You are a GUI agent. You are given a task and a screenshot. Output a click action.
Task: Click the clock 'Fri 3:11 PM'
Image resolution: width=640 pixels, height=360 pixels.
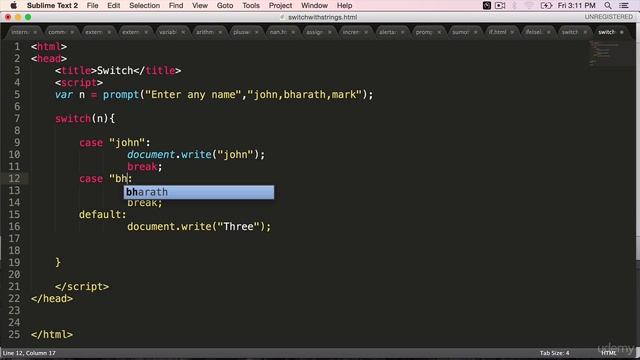pyautogui.click(x=576, y=5)
